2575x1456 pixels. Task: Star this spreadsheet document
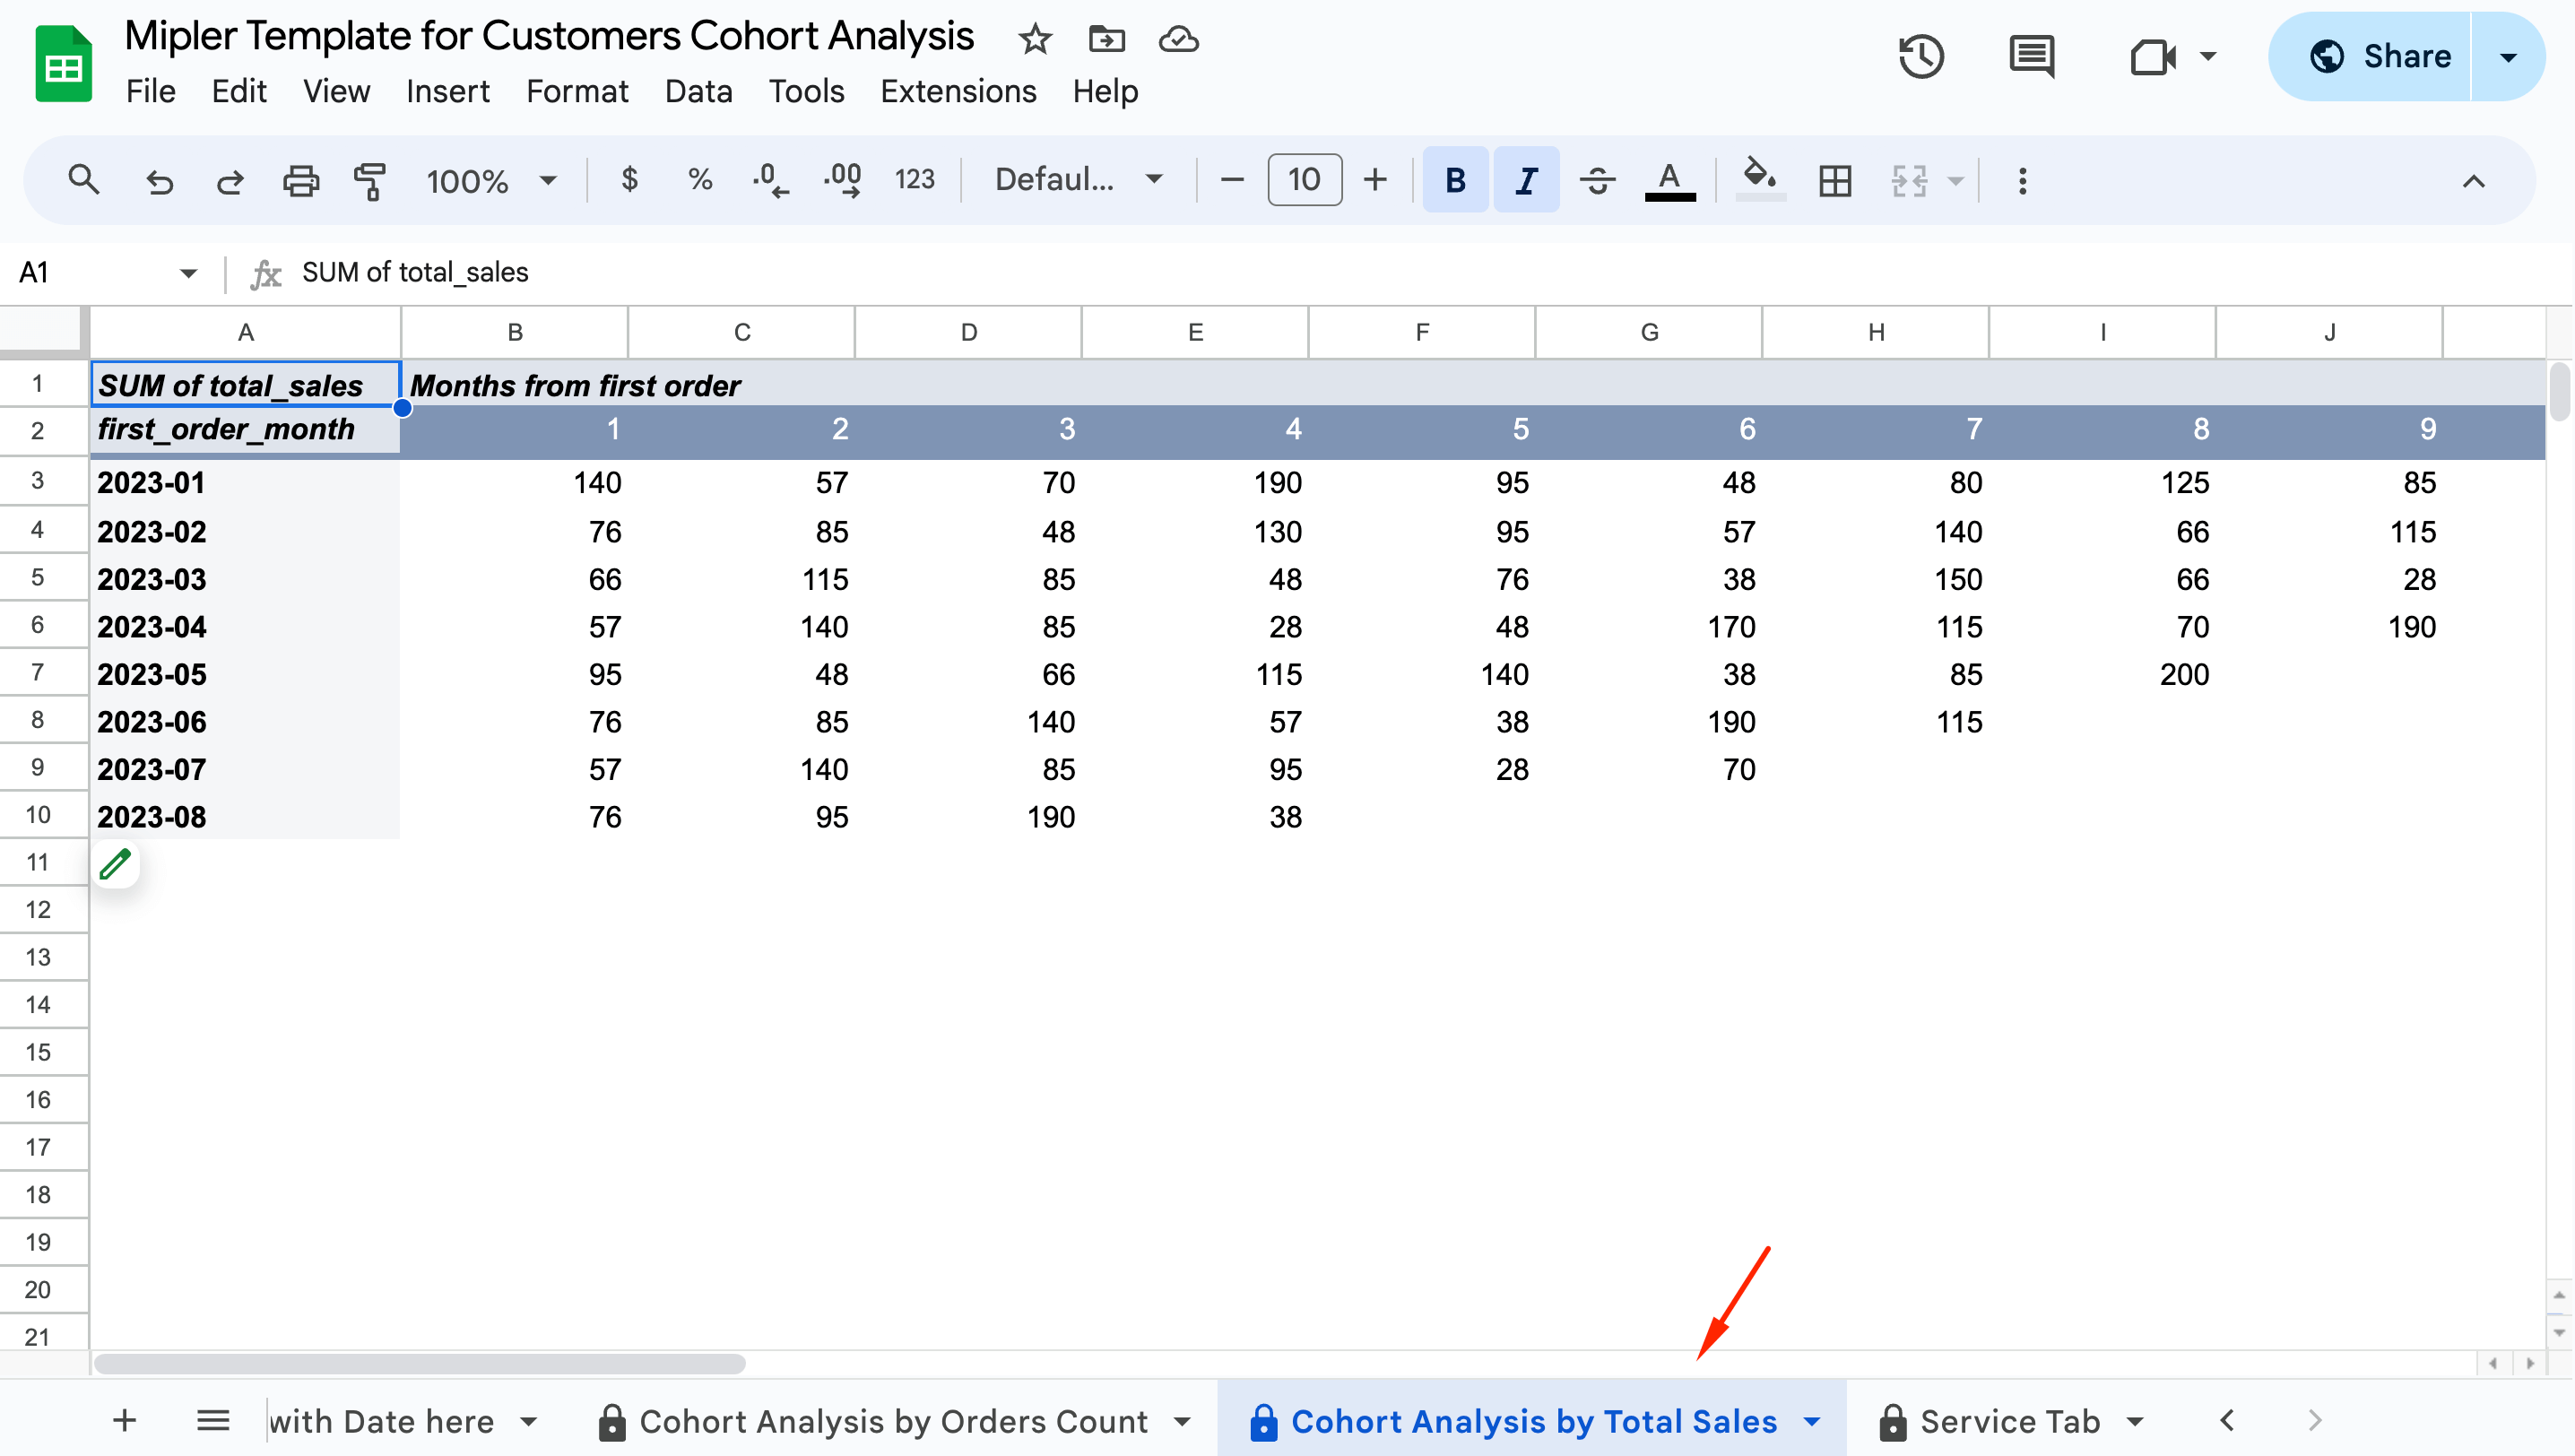pyautogui.click(x=1034, y=40)
